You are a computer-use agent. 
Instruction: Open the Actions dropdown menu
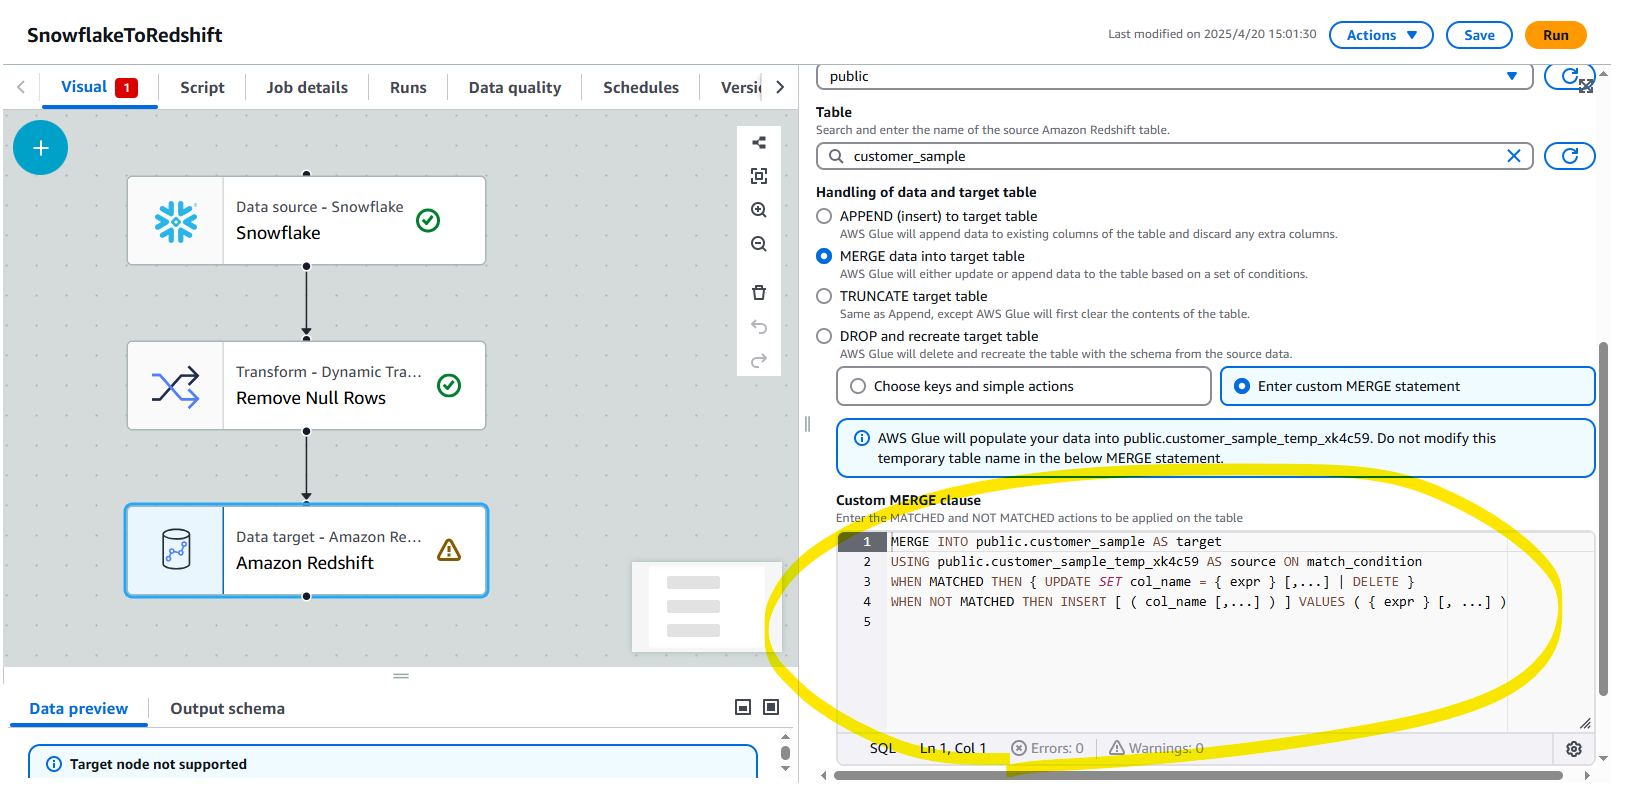pos(1381,35)
